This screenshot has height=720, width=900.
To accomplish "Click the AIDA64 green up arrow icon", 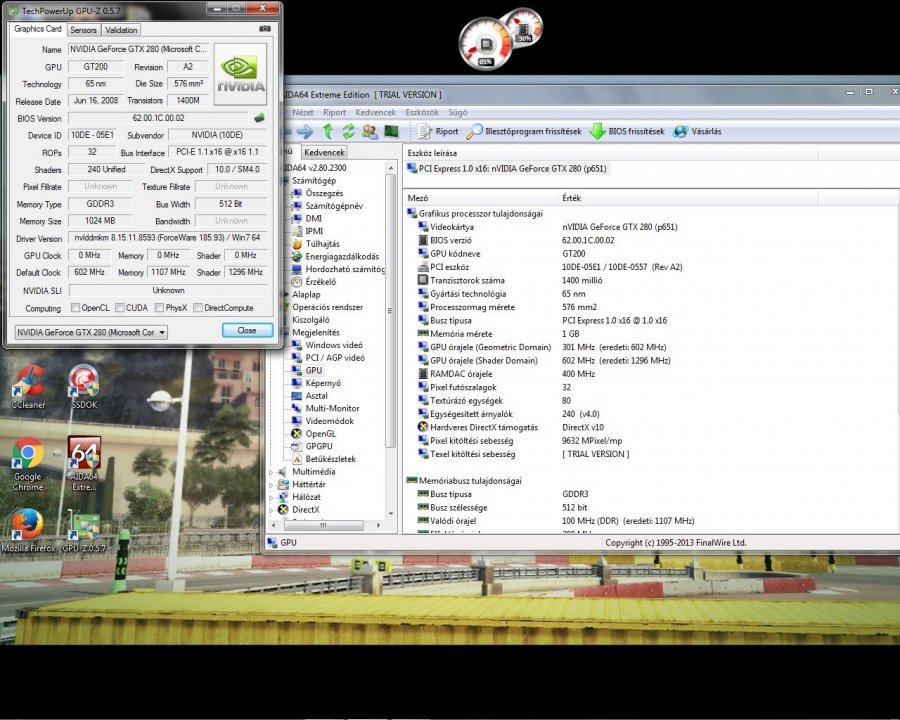I will point(328,131).
